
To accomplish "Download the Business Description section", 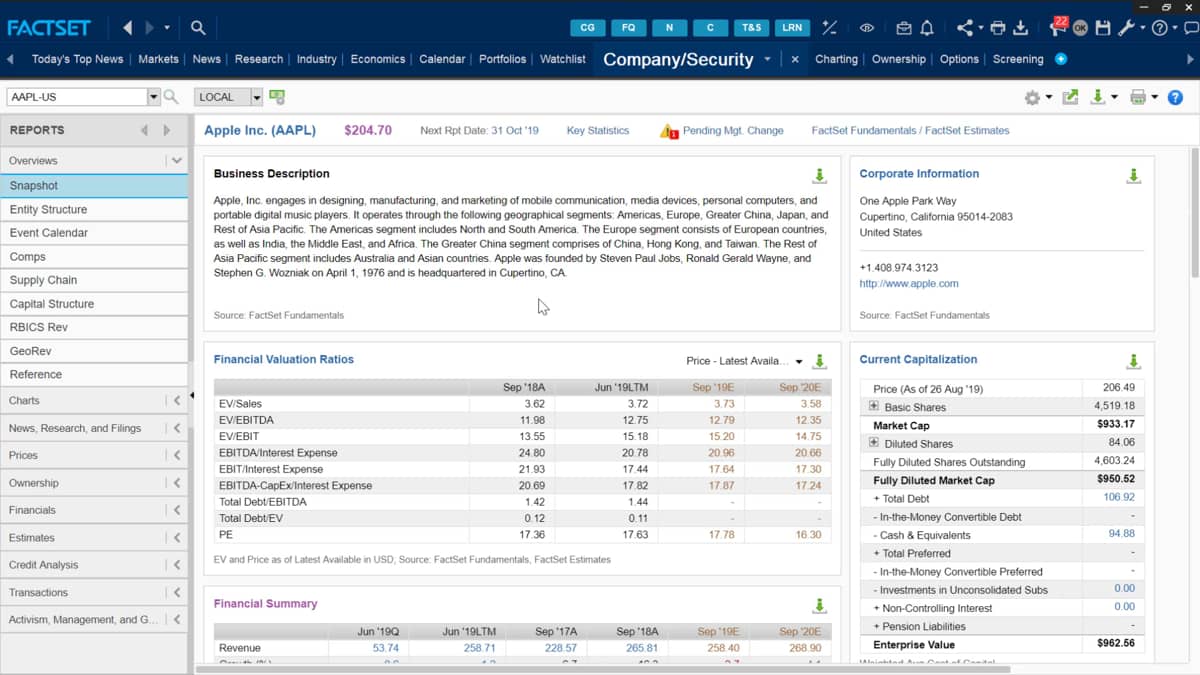I will pyautogui.click(x=819, y=176).
